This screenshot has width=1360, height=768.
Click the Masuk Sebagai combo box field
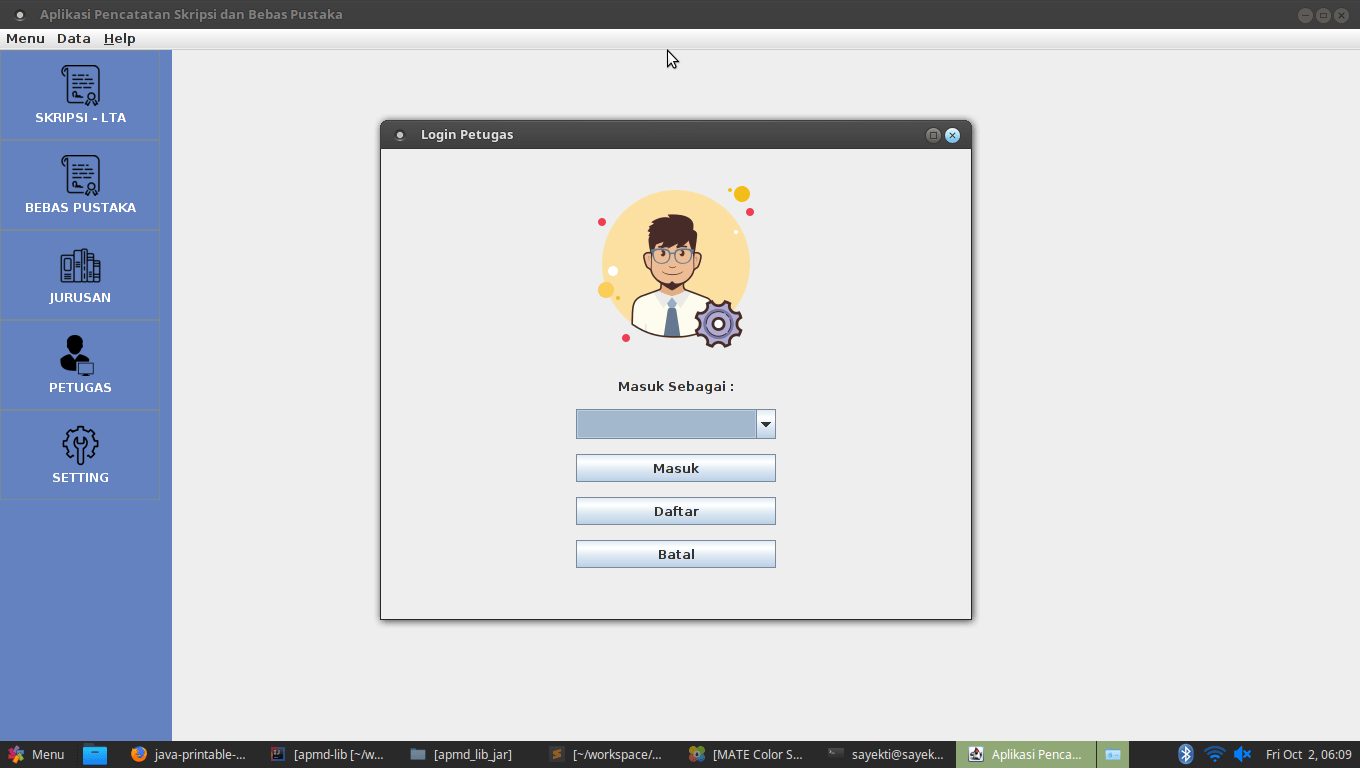click(x=666, y=424)
